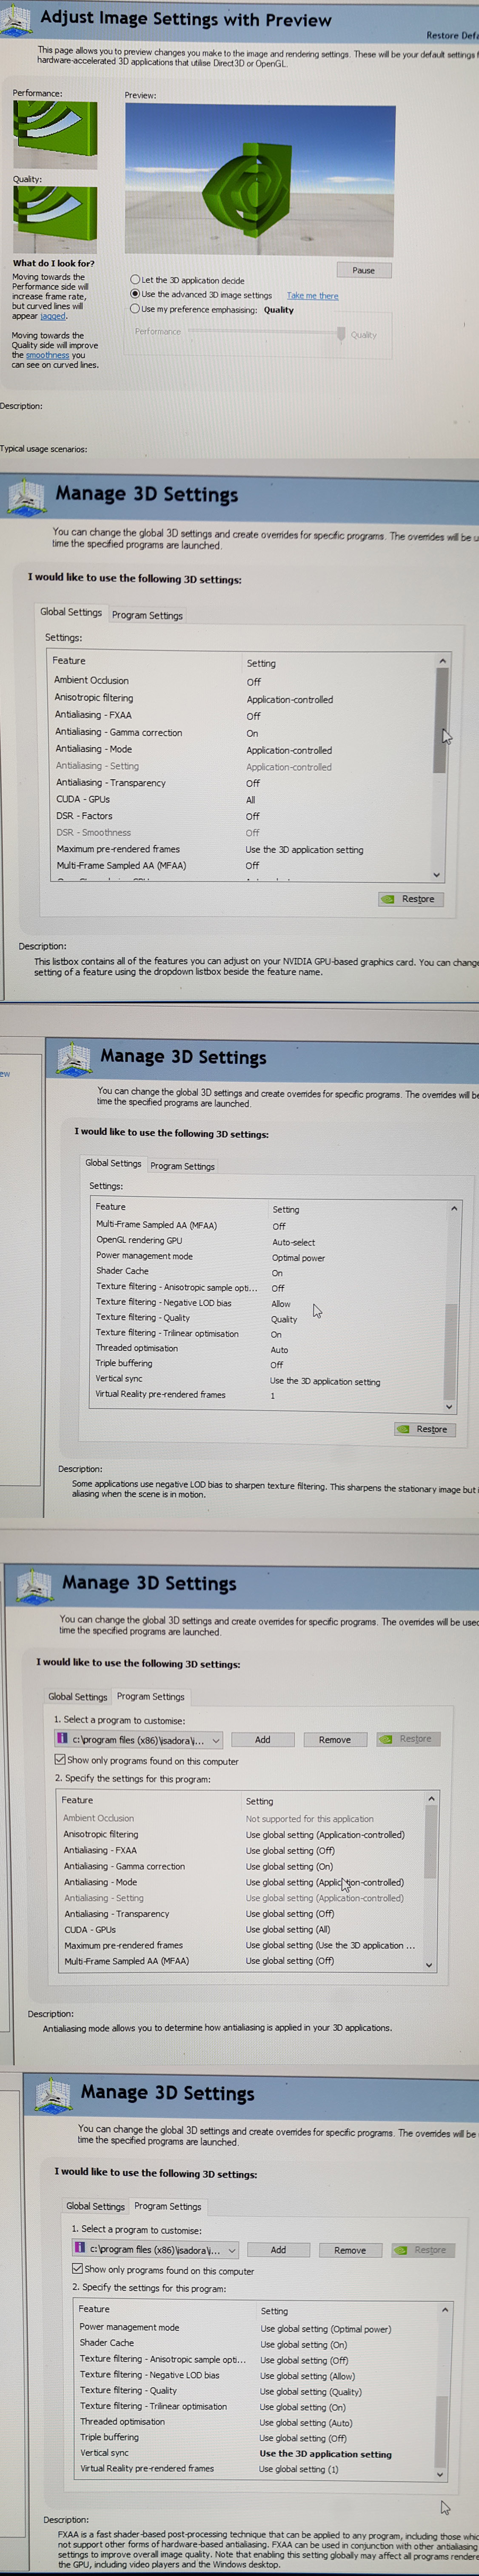Open the 'jagged' help link
Image resolution: width=479 pixels, height=2576 pixels.
coord(53,316)
